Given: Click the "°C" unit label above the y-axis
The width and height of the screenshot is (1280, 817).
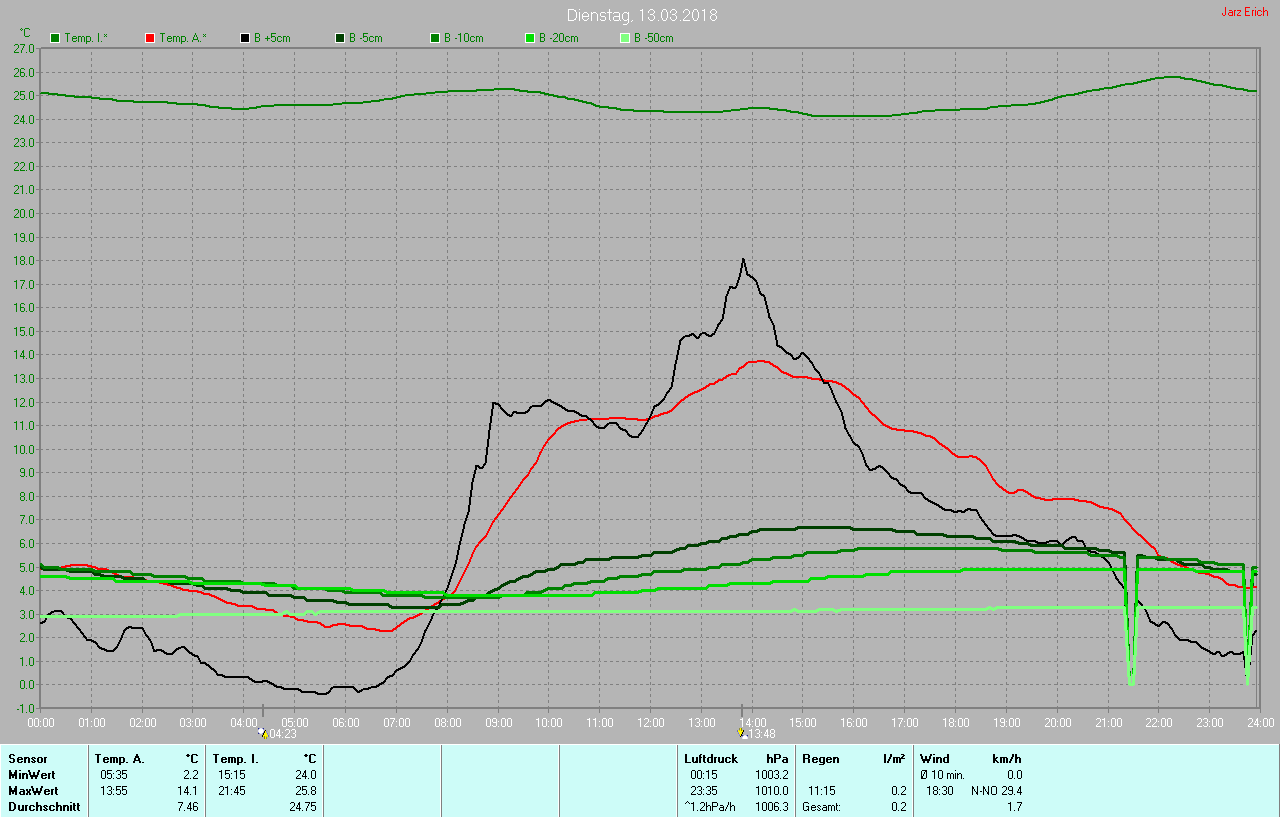Looking at the screenshot, I should coord(26,32).
